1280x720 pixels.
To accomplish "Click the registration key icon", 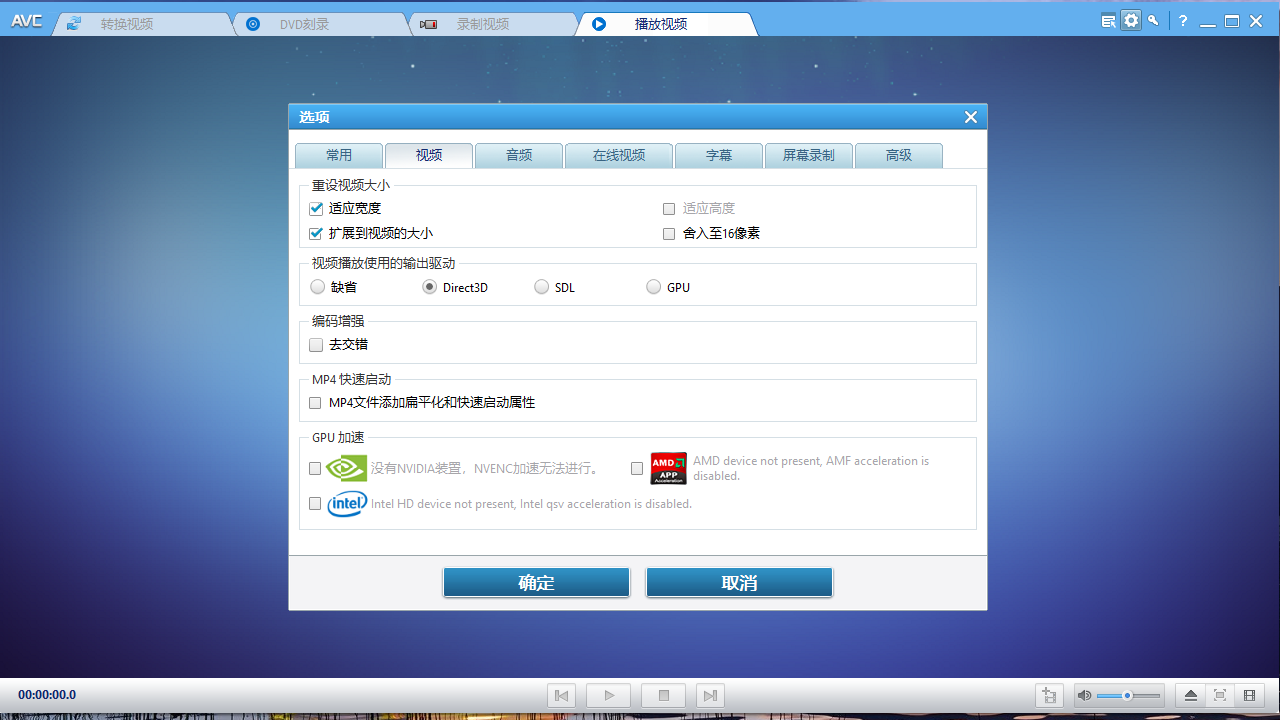I will click(x=1154, y=20).
